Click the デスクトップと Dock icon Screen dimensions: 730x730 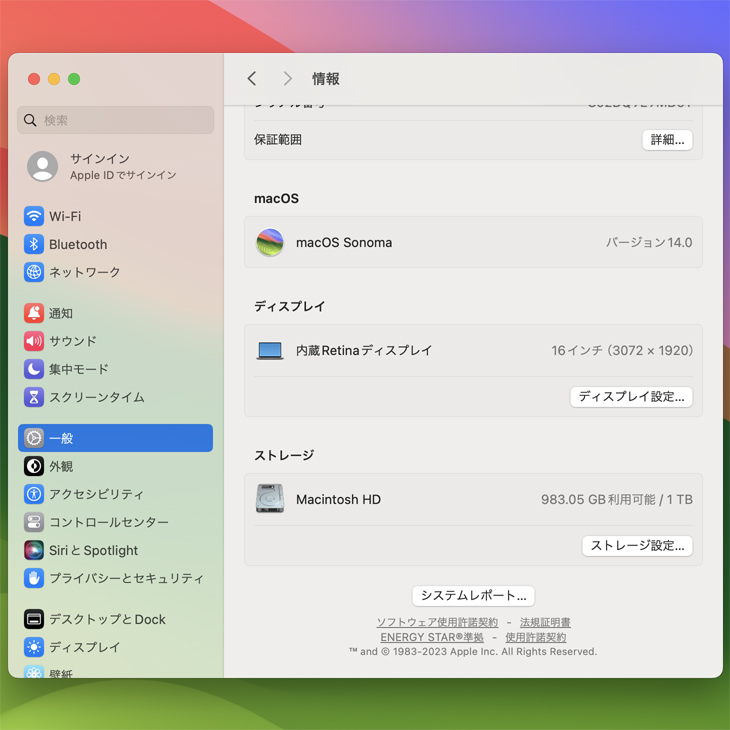point(34,619)
